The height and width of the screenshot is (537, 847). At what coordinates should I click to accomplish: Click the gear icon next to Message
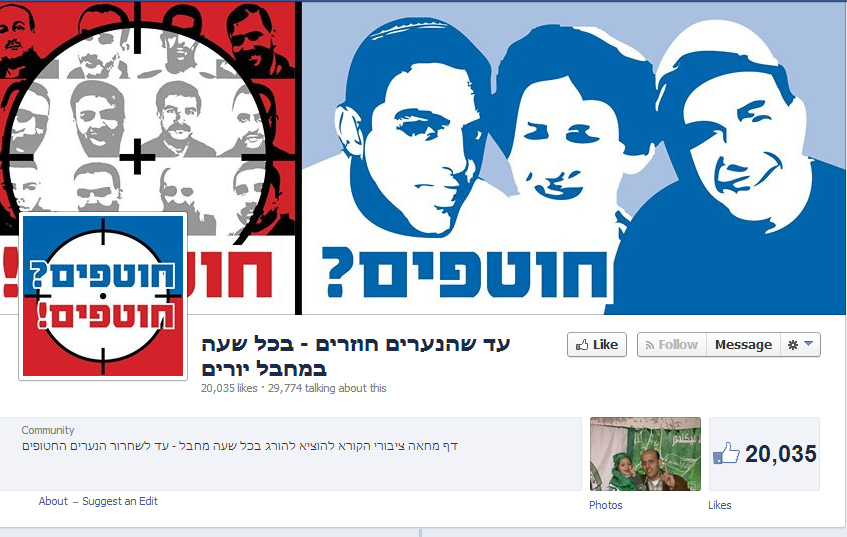pyautogui.click(x=793, y=345)
